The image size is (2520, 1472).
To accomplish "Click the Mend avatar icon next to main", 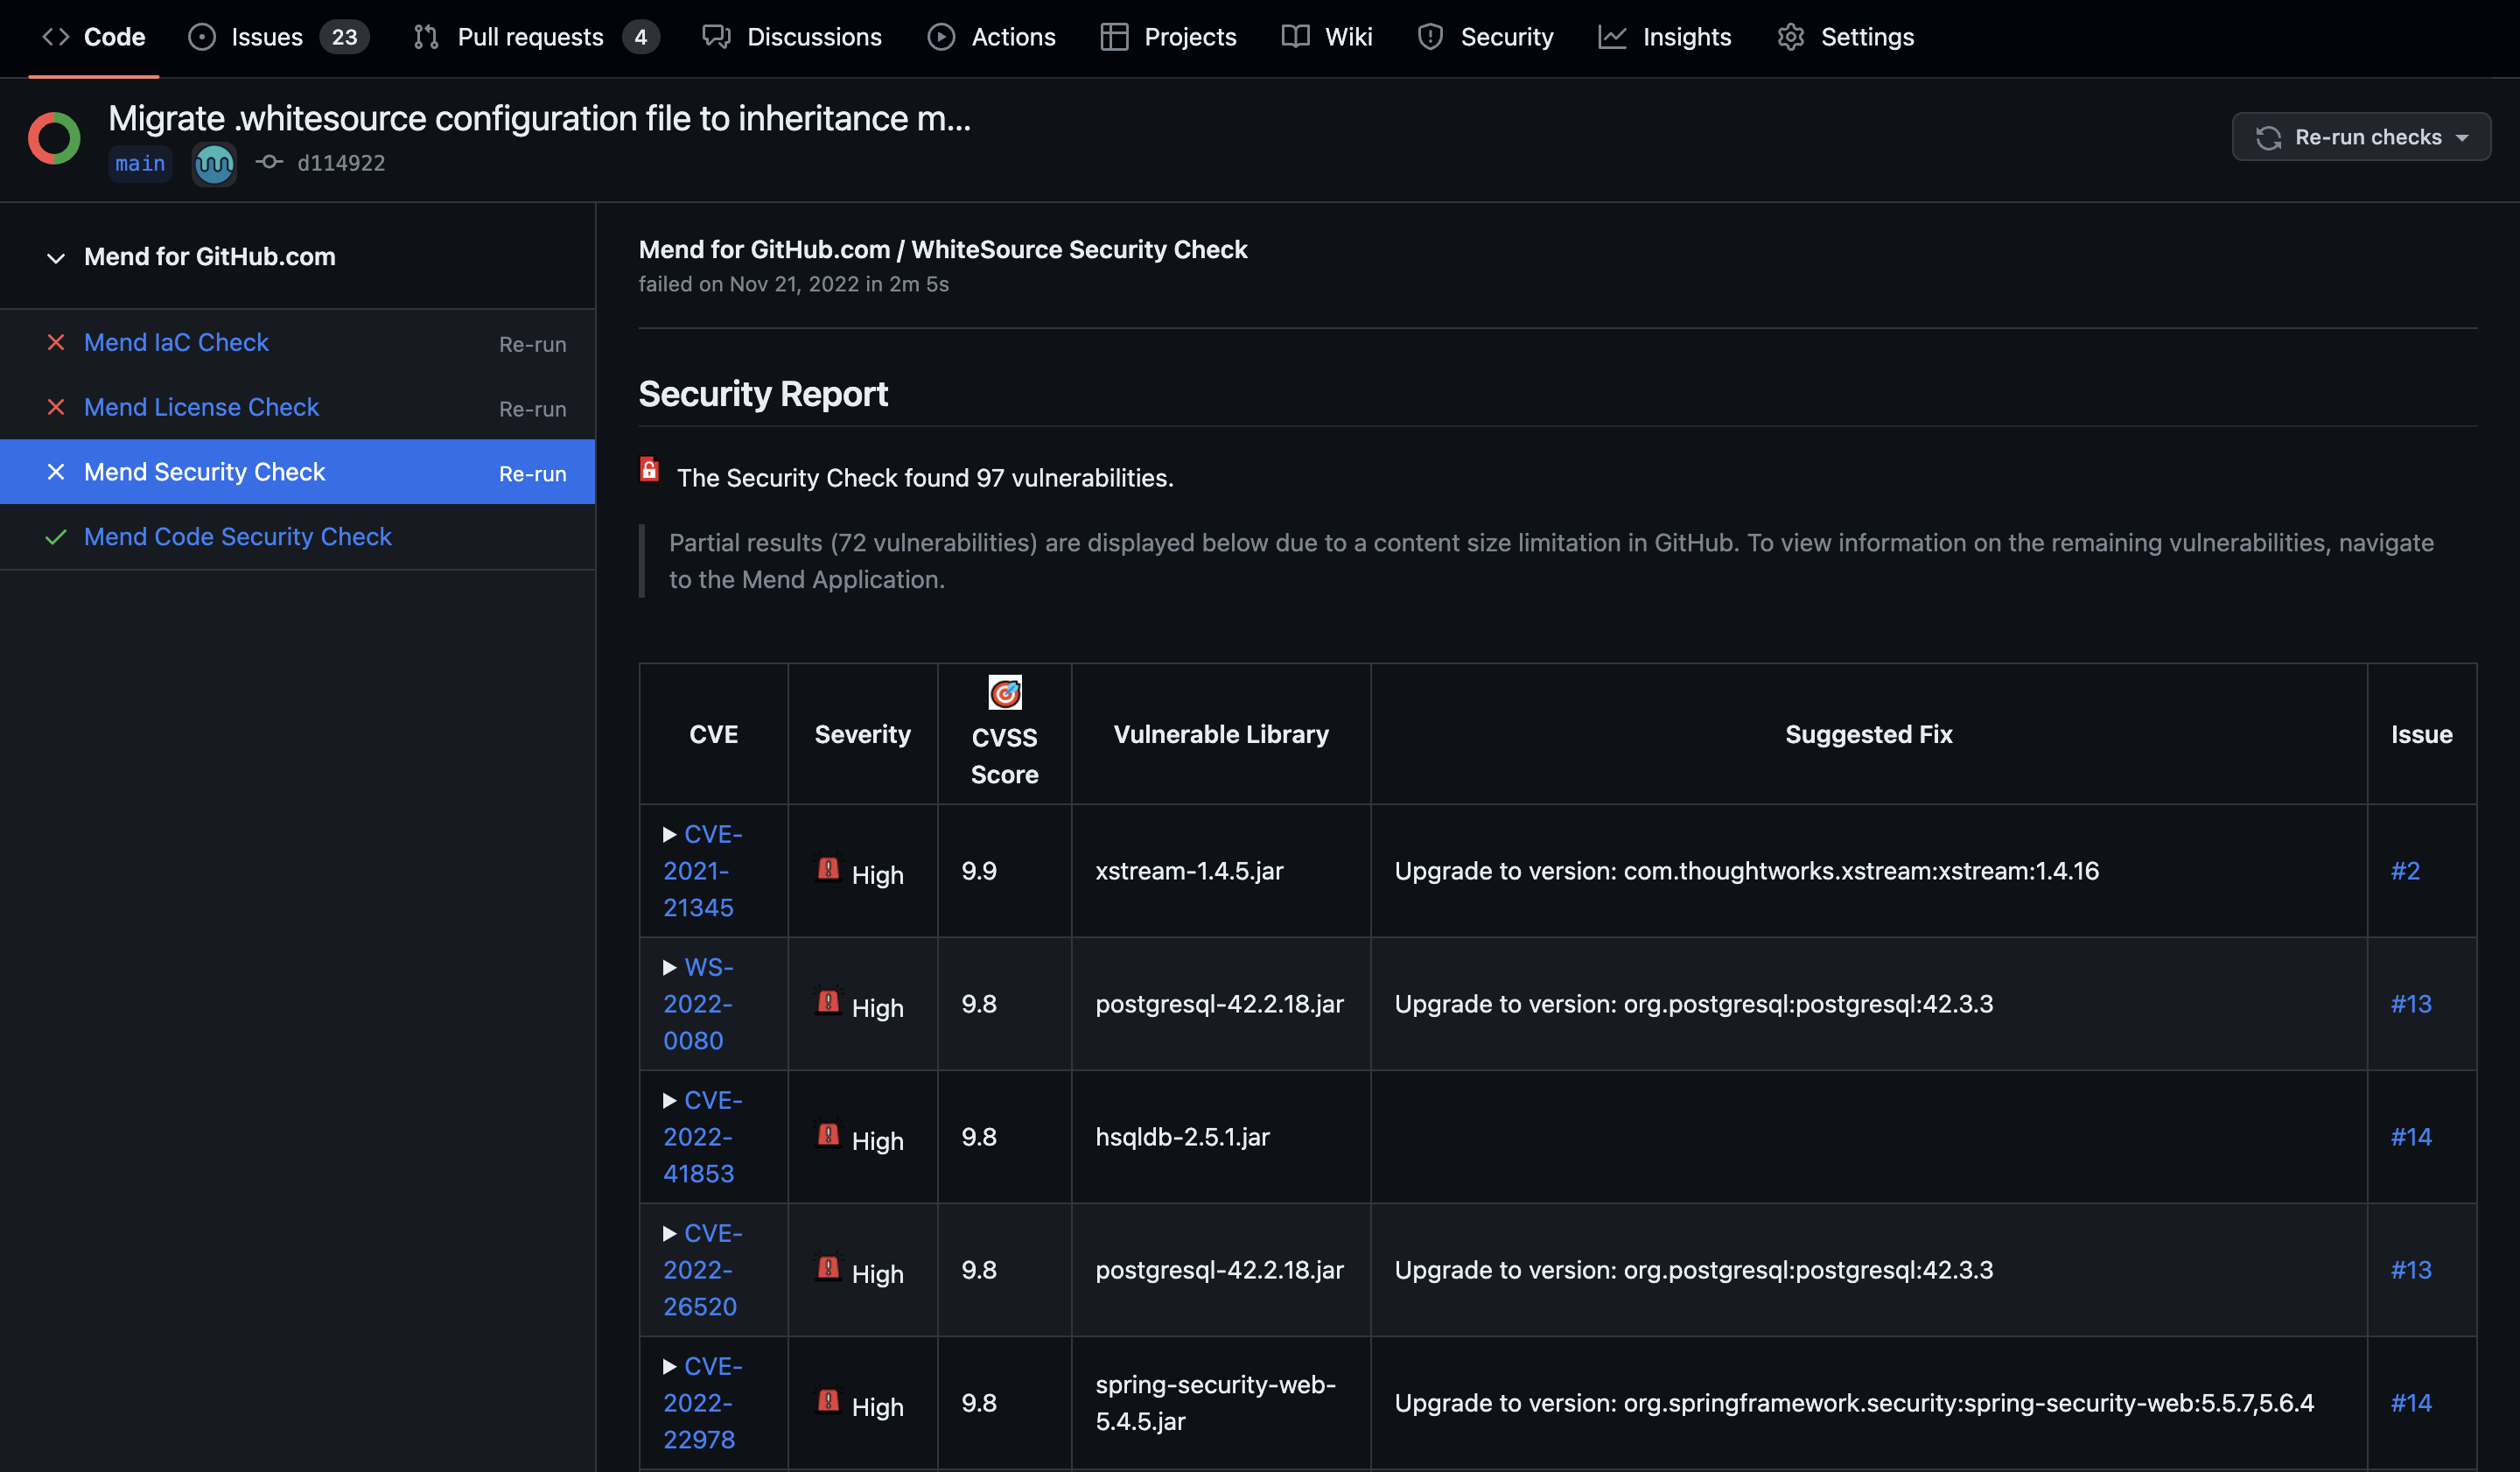I will (x=214, y=164).
